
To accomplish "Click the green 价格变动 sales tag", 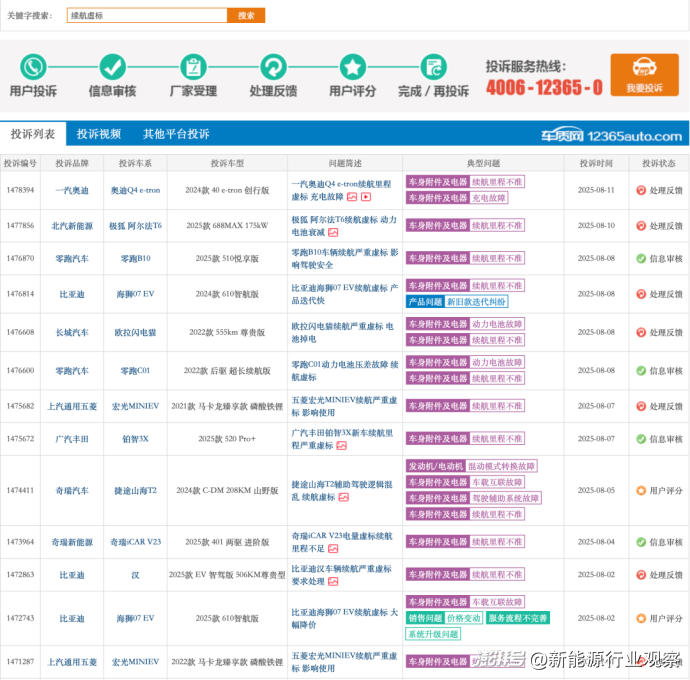I will coord(463,618).
